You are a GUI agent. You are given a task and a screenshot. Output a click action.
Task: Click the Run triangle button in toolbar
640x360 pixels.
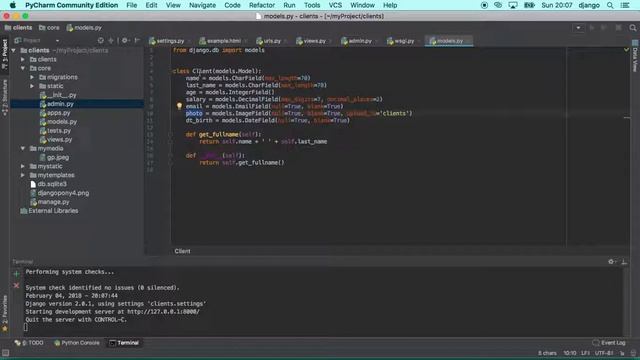pos(592,28)
